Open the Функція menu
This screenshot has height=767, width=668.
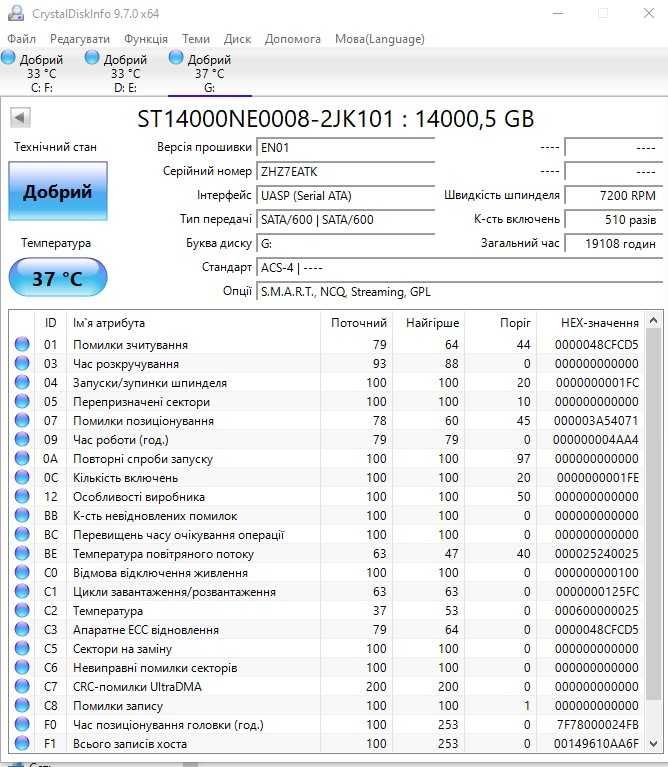coord(146,39)
